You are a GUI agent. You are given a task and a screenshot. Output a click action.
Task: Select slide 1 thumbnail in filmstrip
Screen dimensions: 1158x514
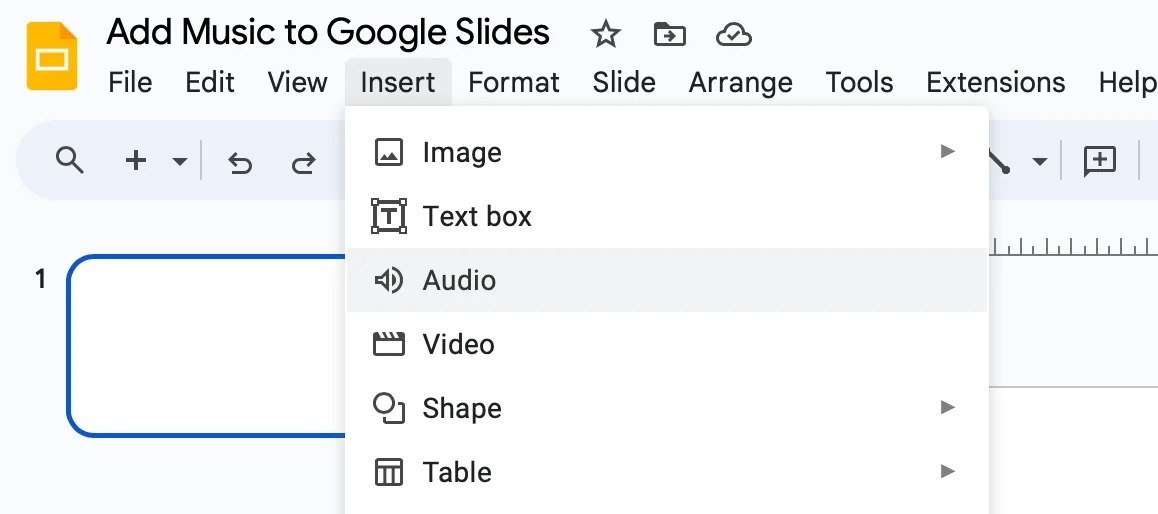pos(207,346)
